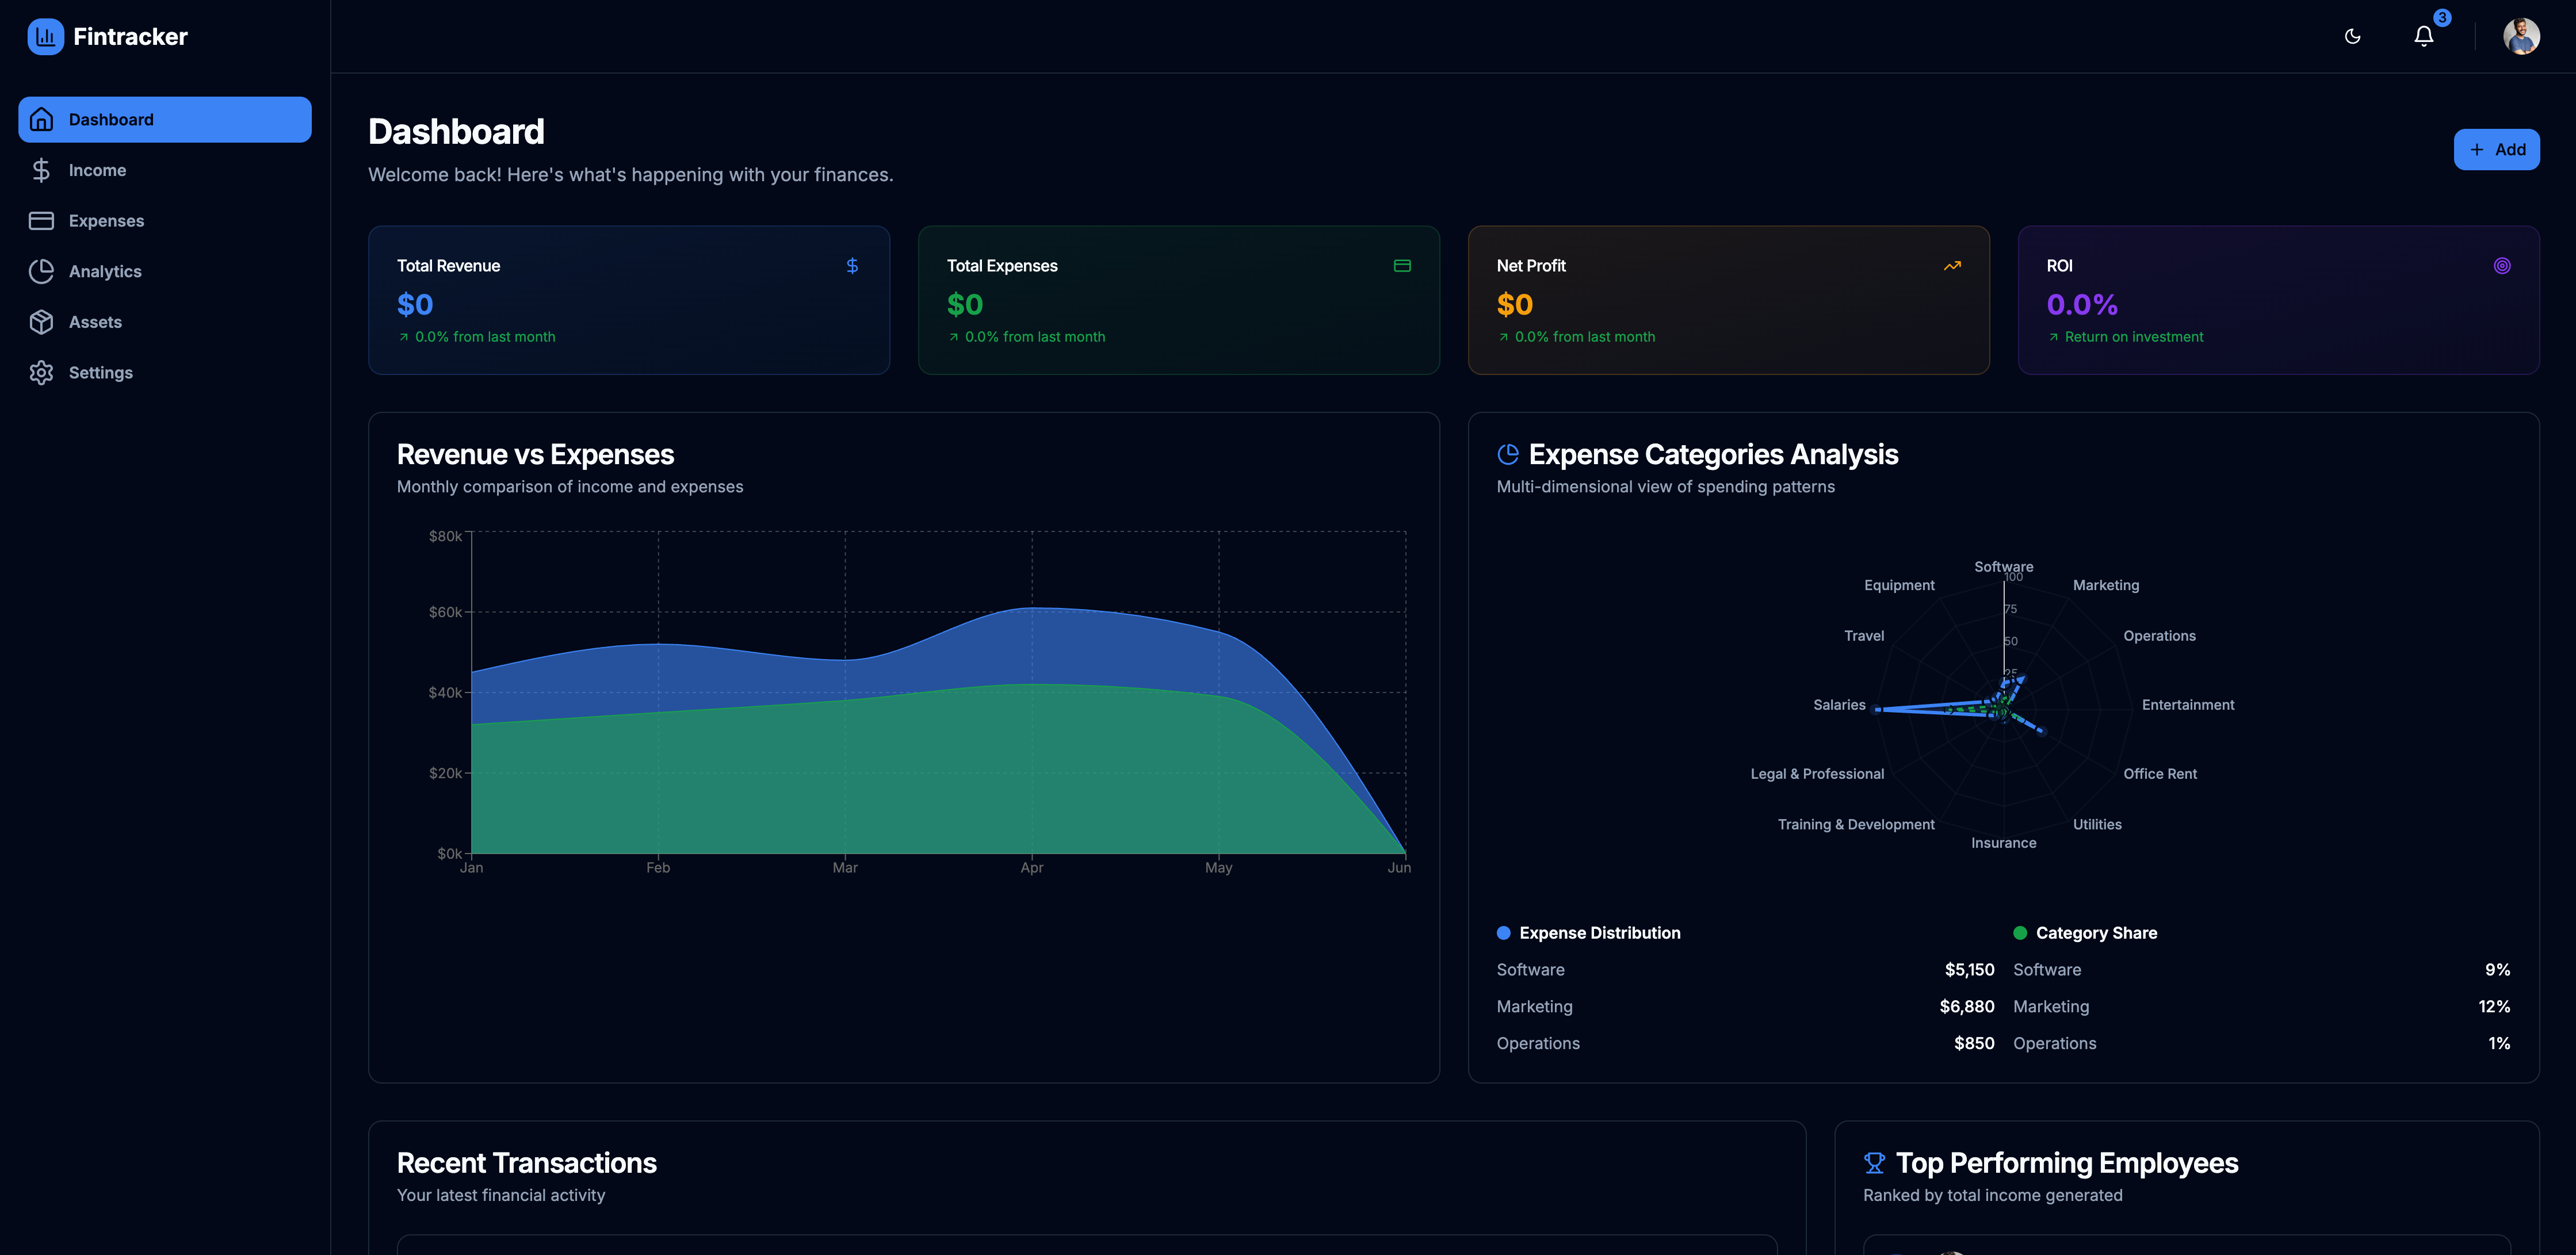
Task: Click the trophy icon beside Top Performing Employees
Action: [x=1874, y=1163]
